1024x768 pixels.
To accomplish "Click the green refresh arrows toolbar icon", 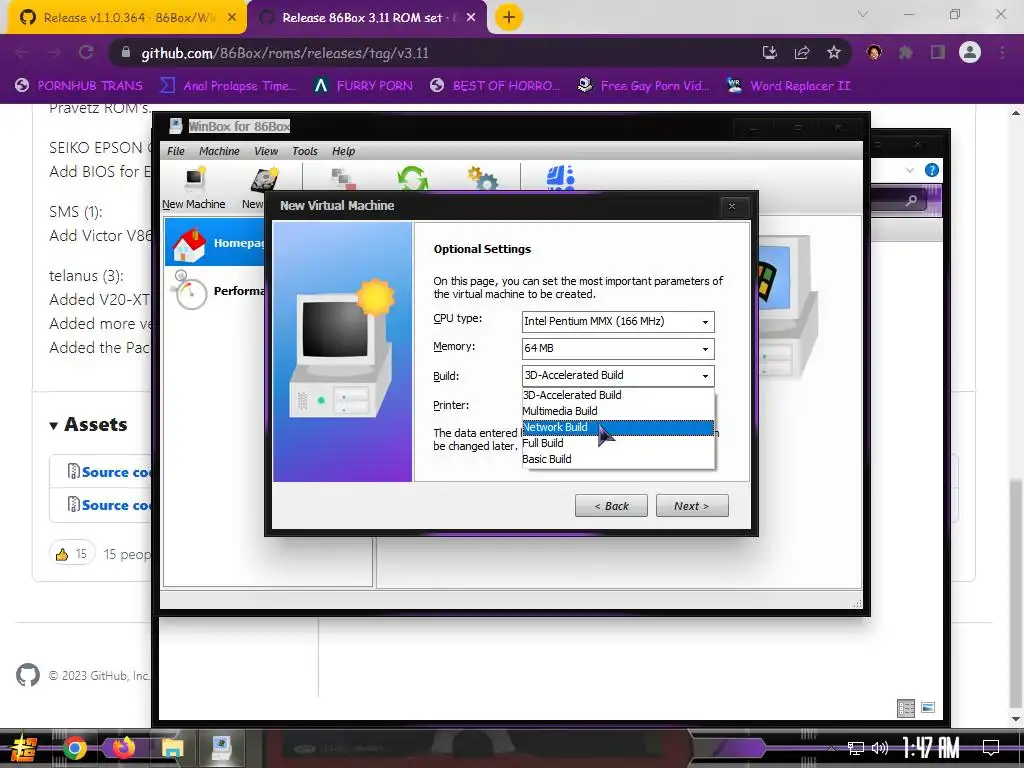I will (x=413, y=178).
